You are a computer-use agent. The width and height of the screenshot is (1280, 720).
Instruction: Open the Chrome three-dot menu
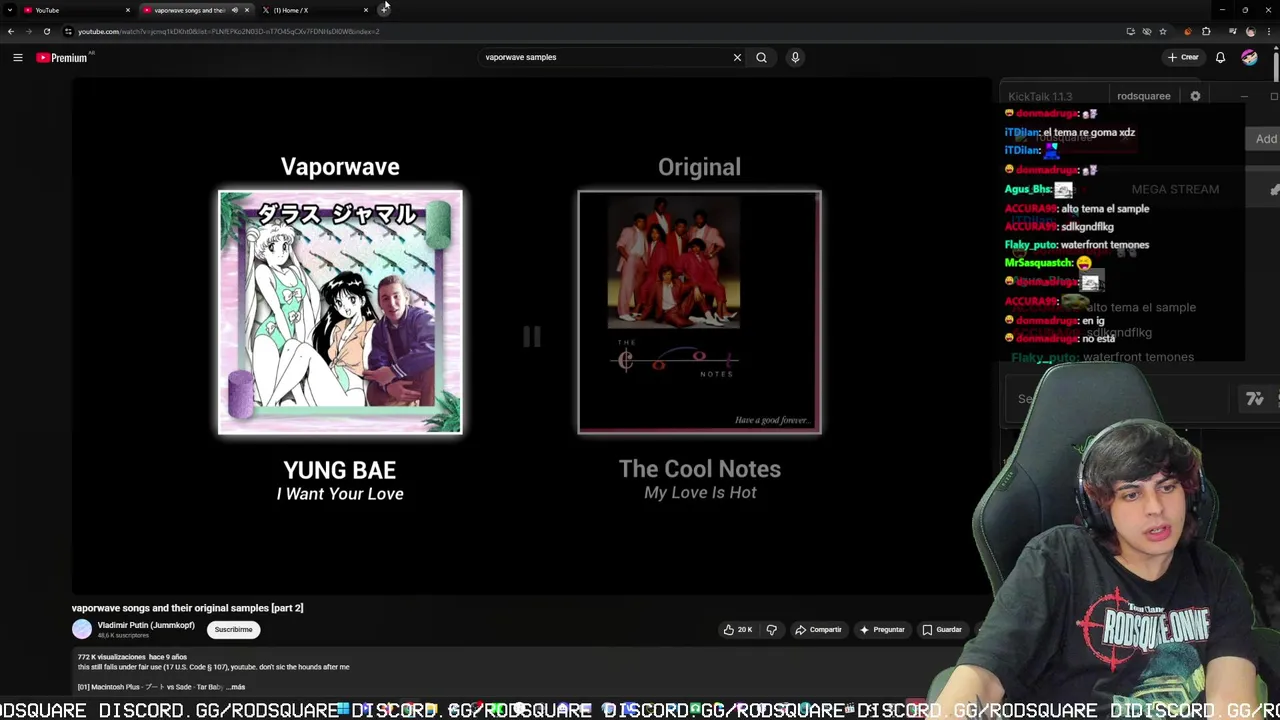(x=1268, y=31)
